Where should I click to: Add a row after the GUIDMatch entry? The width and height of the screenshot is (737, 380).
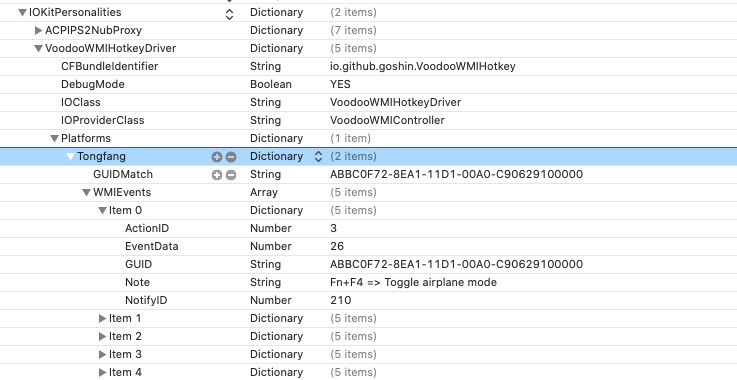[216, 175]
